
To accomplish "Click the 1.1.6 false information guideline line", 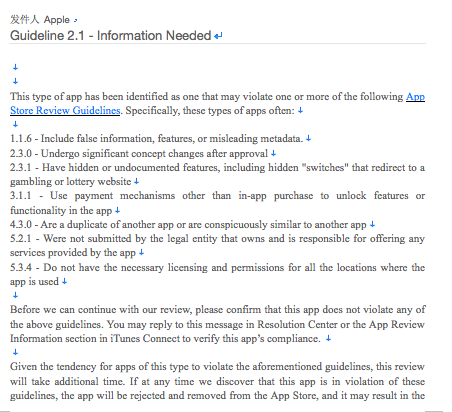I will click(x=156, y=138).
